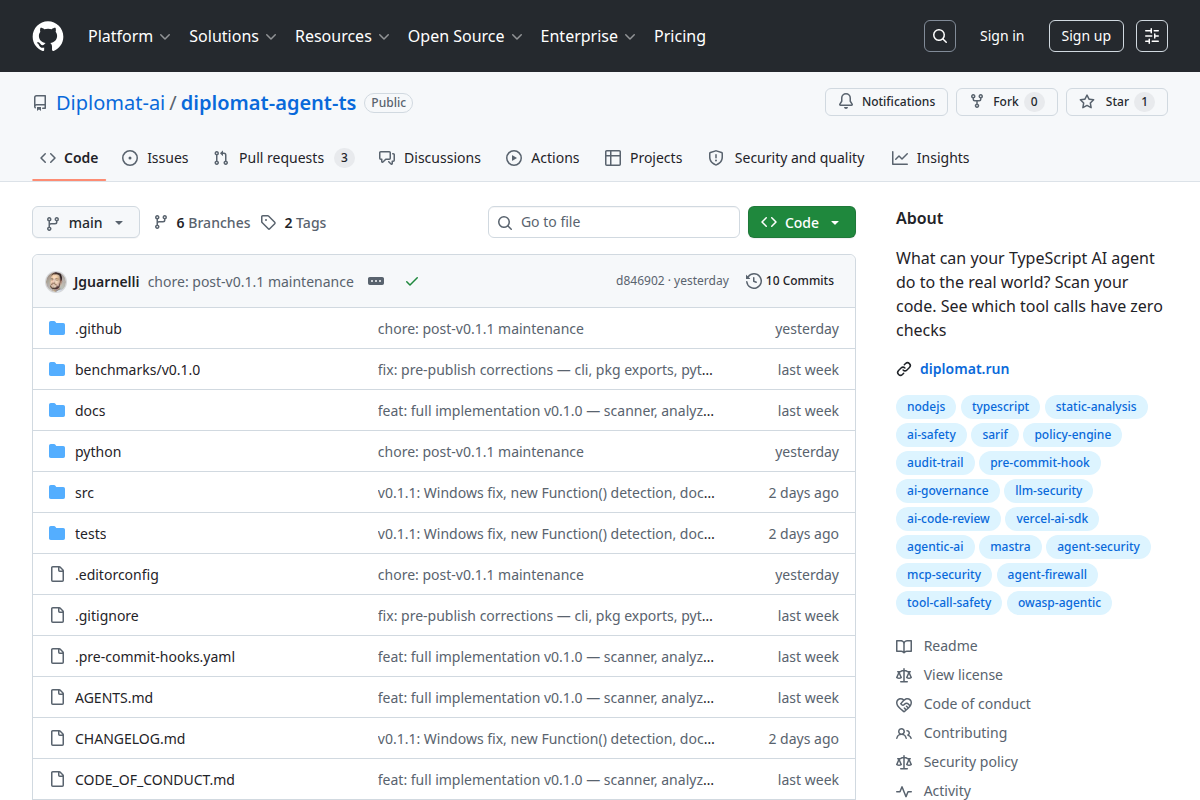Viewport: 1200px width, 800px height.
Task: Expand the green Code dropdown
Action: pyautogui.click(x=802, y=223)
